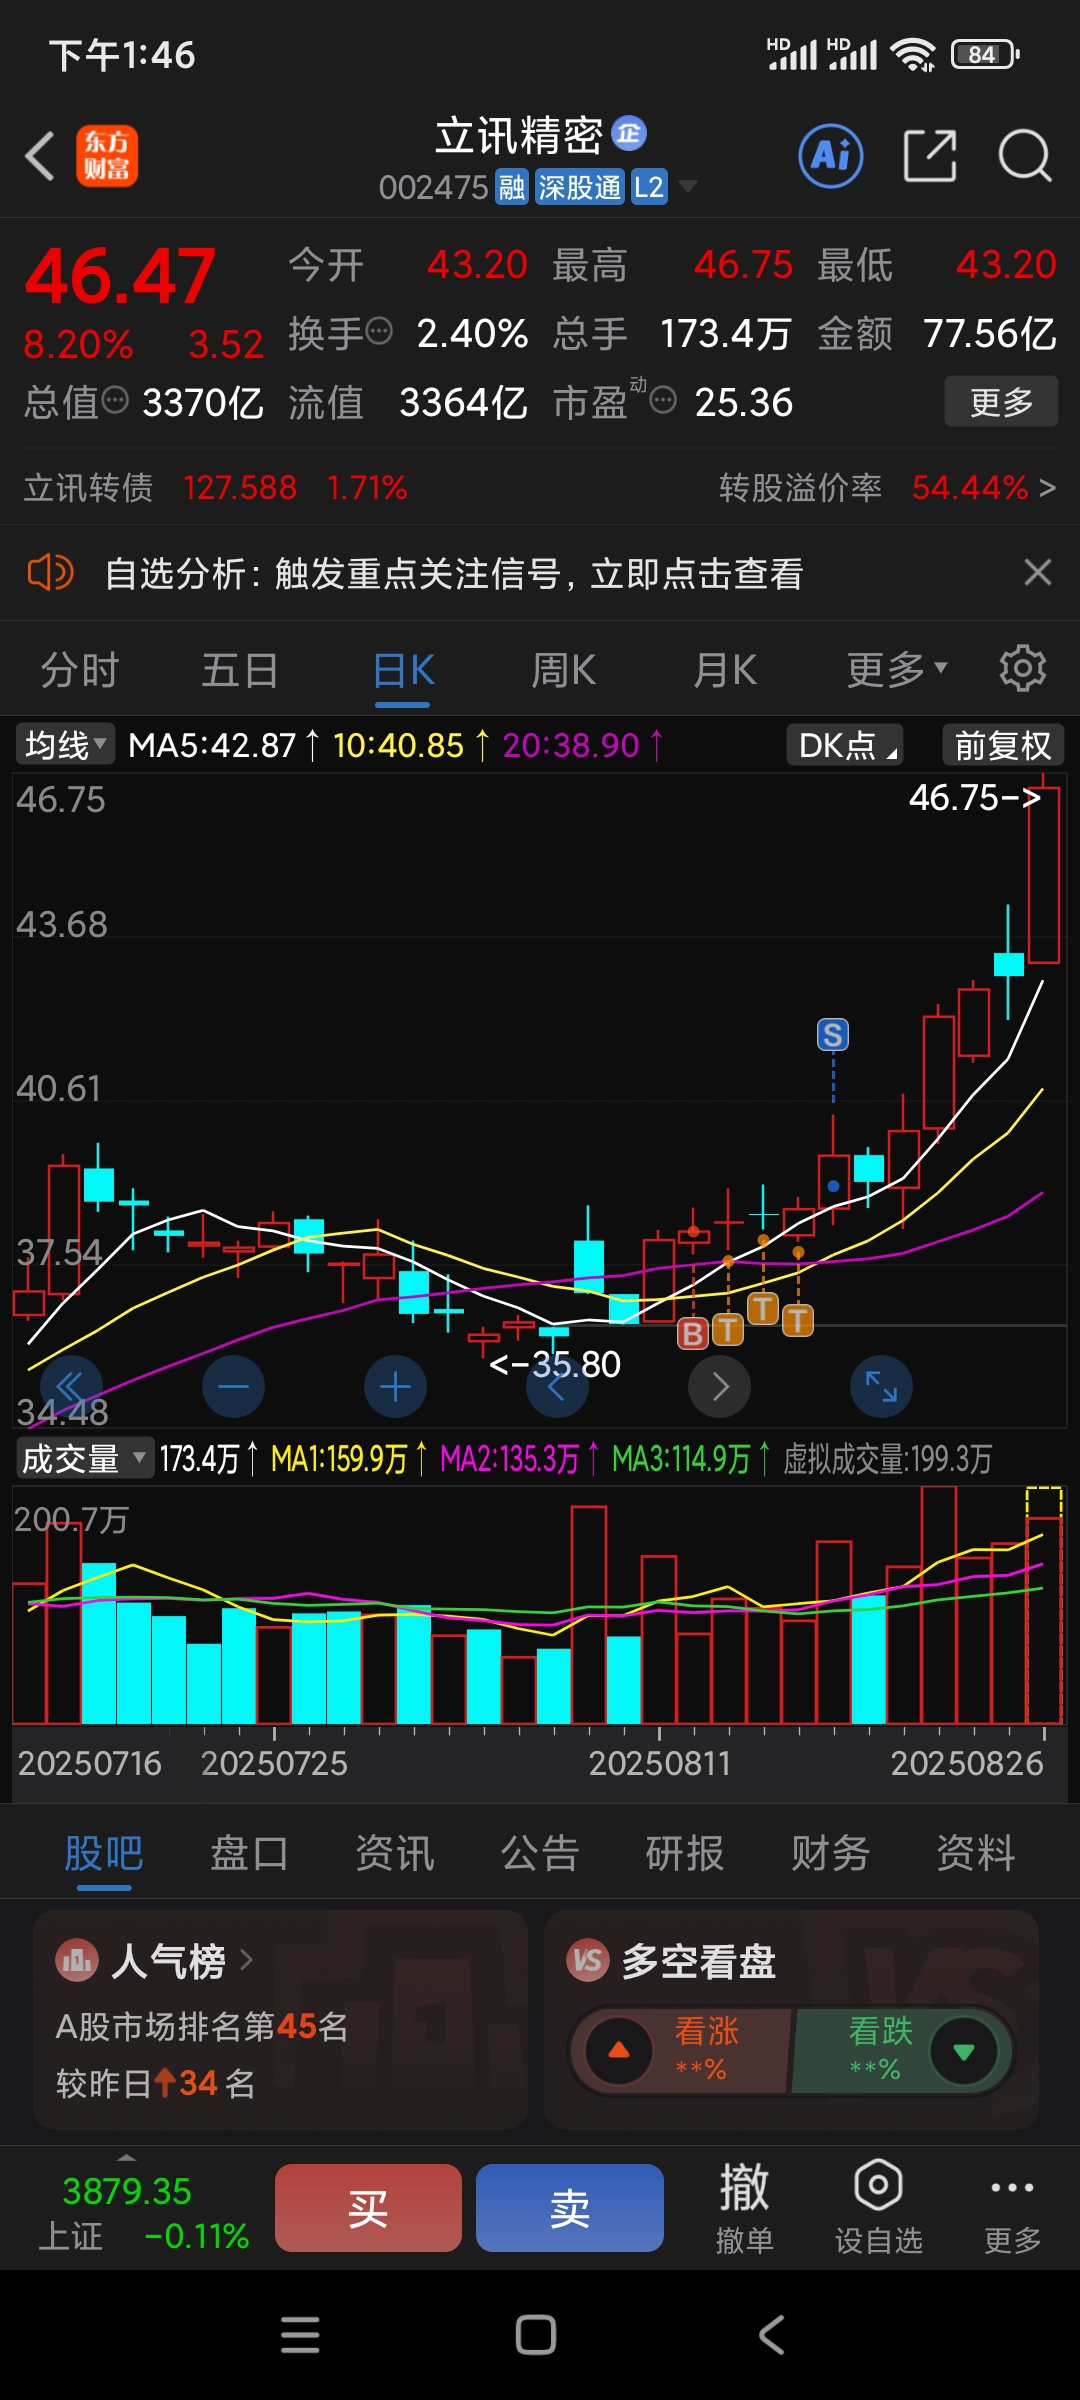Tap Android recent apps menu button
Viewport: 1080px width, 2400px height.
click(300, 2335)
